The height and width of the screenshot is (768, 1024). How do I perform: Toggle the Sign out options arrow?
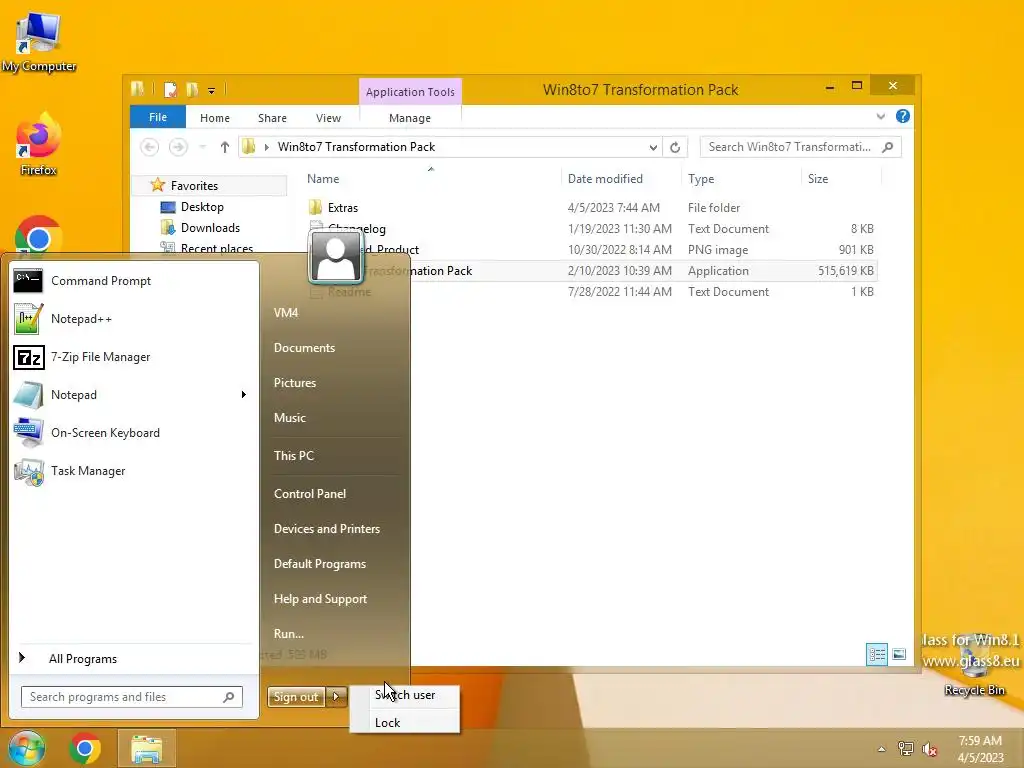(x=336, y=697)
